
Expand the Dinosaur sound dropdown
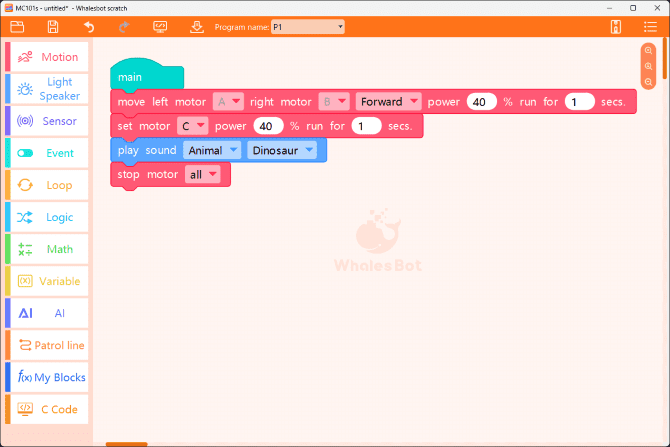coord(282,150)
